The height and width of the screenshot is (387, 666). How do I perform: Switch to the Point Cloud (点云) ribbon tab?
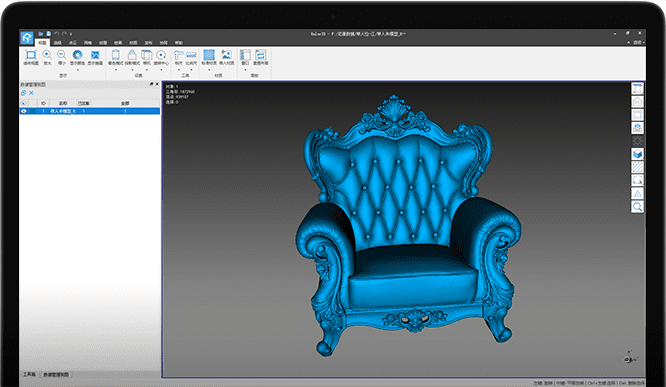(73, 42)
